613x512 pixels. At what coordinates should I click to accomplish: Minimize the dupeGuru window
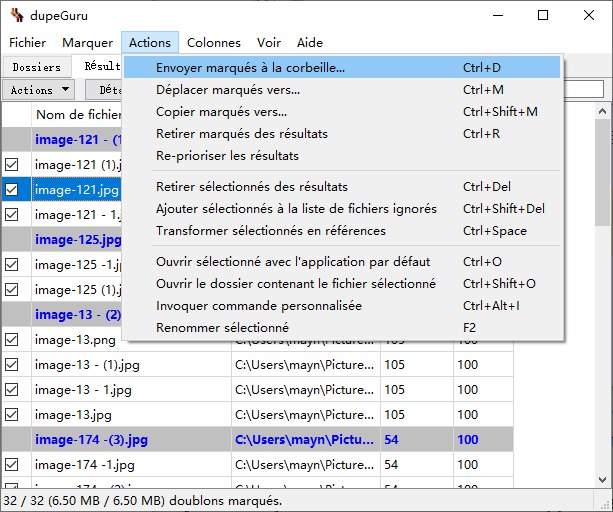coord(498,15)
